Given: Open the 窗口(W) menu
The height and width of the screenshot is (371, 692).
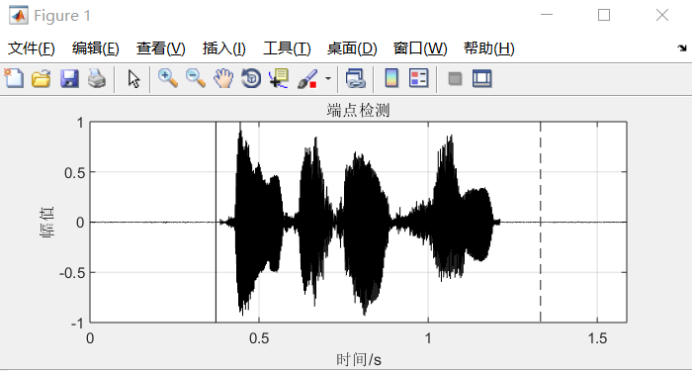Looking at the screenshot, I should [420, 48].
